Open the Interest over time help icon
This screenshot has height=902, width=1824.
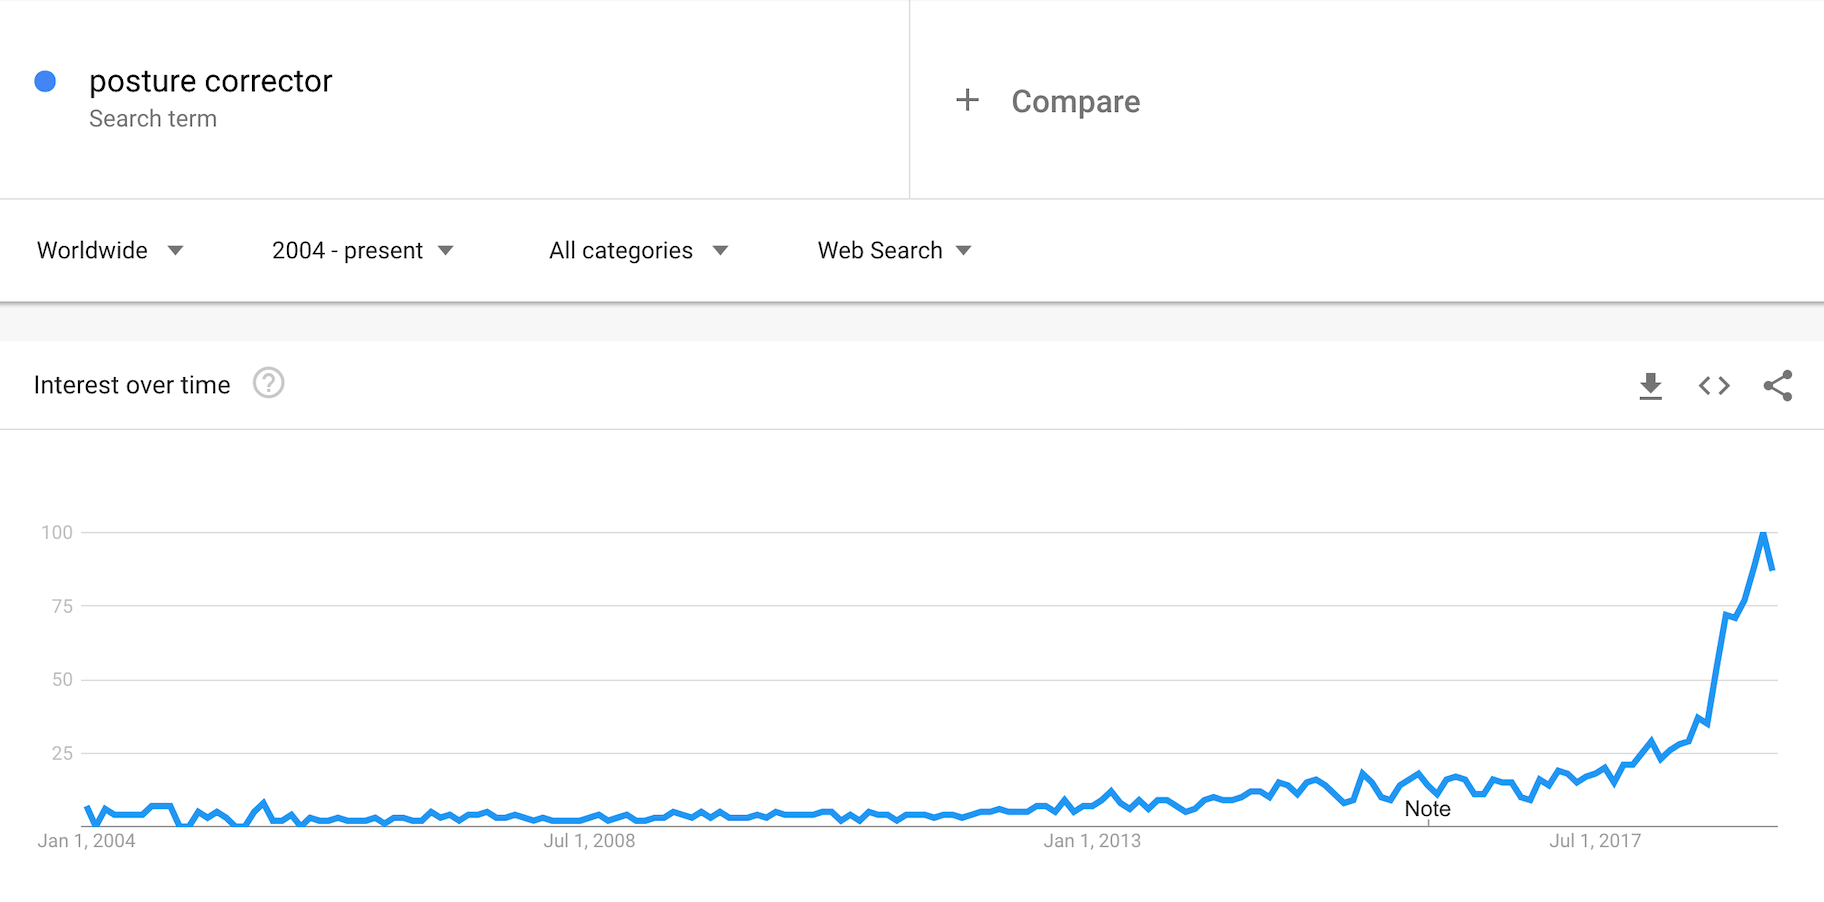[268, 384]
